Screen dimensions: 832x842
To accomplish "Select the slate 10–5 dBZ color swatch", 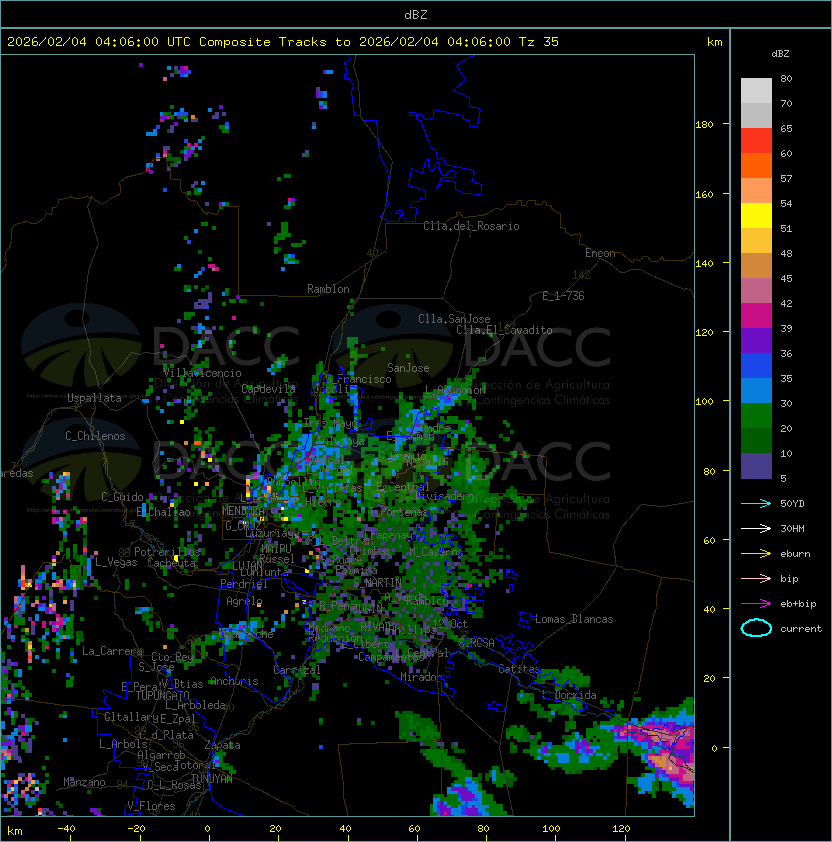I will [x=756, y=466].
